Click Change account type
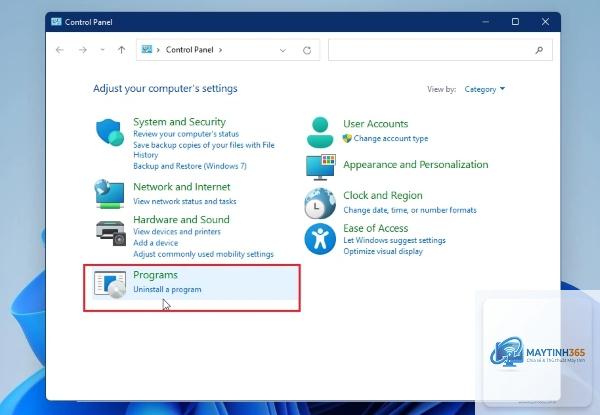 tap(391, 138)
